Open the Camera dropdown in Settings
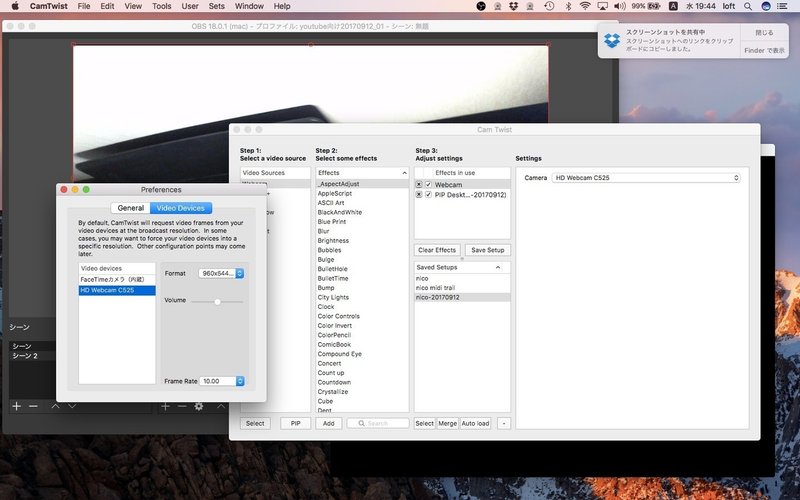This screenshot has width=800, height=500. (x=646, y=178)
